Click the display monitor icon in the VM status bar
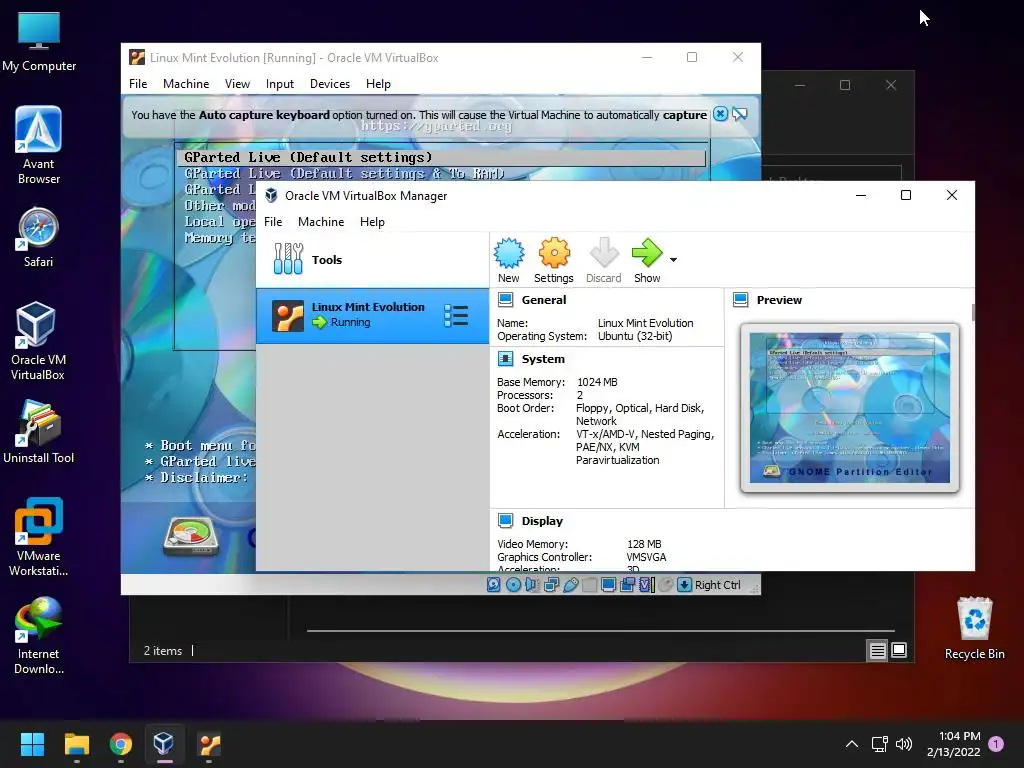 click(608, 585)
